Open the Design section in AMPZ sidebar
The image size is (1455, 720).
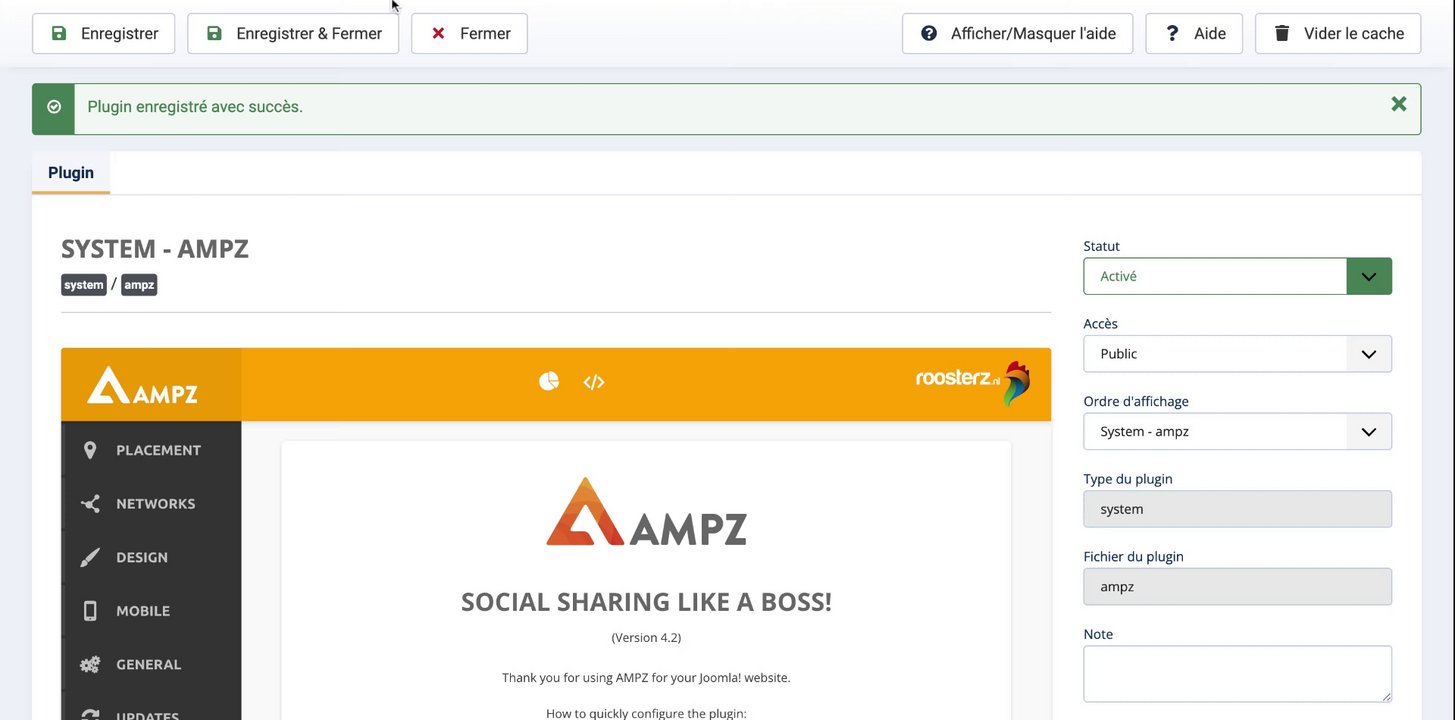[151, 557]
